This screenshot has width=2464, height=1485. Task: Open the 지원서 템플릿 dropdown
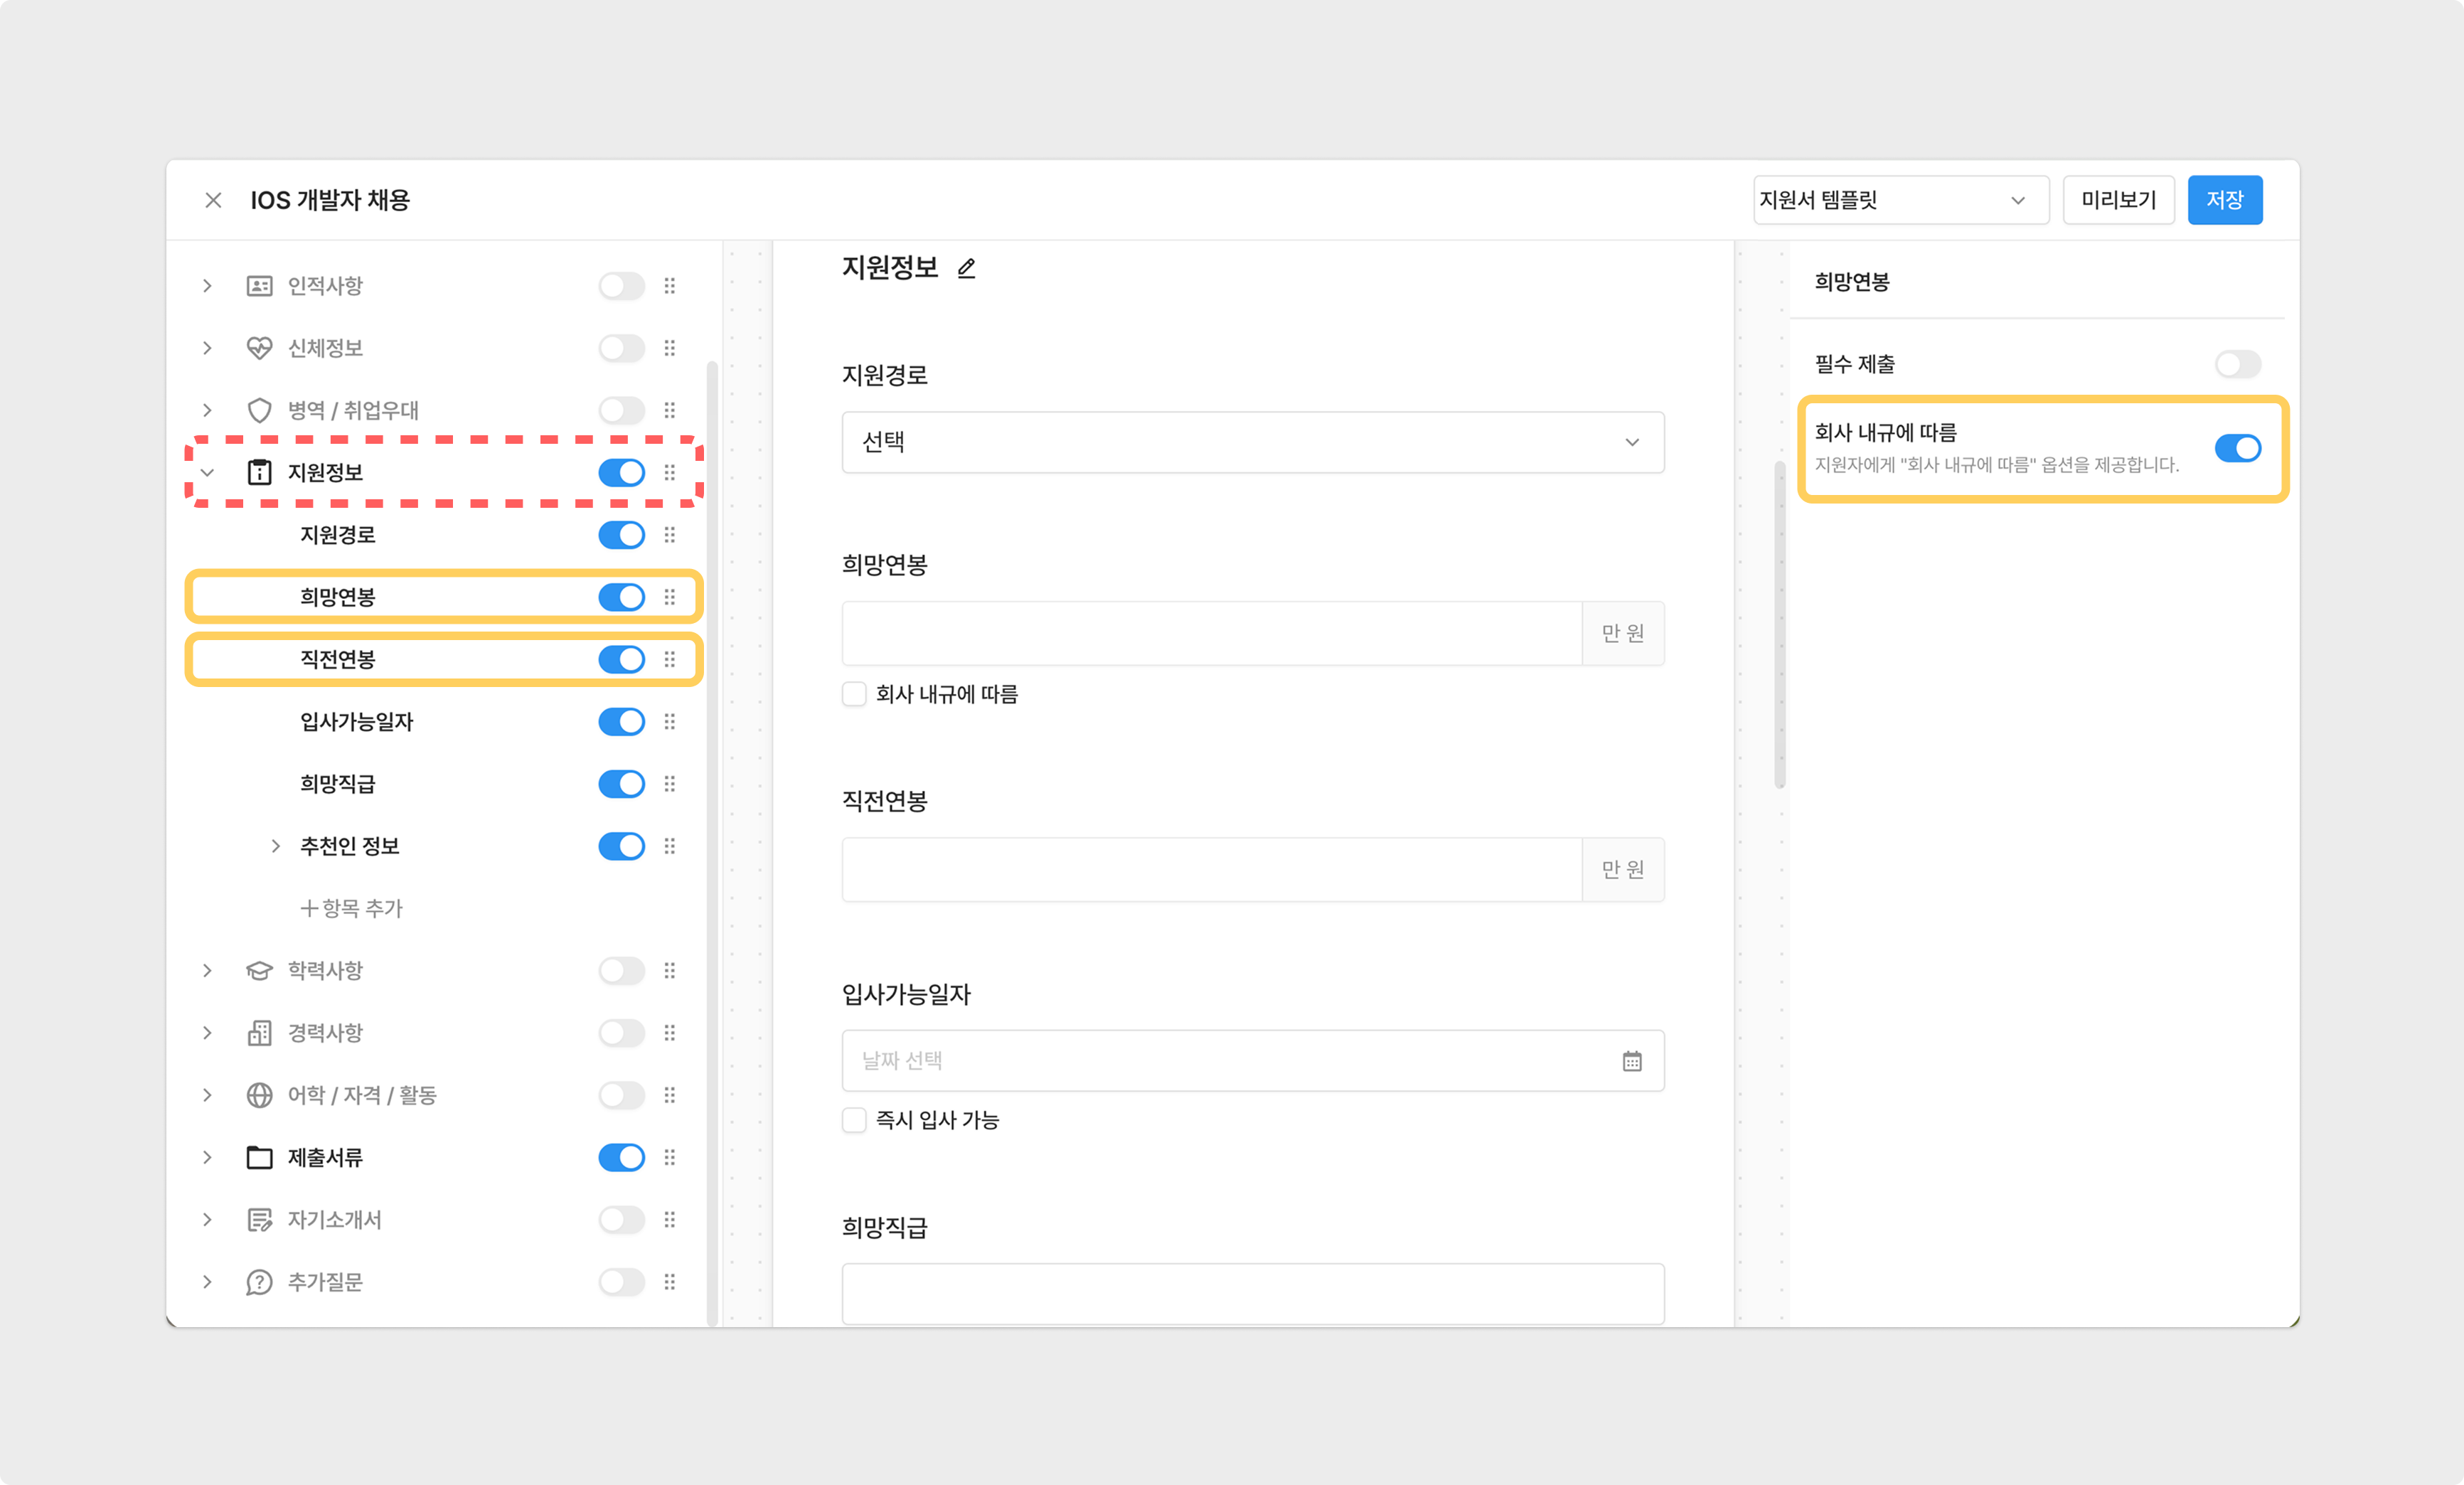tap(1900, 200)
